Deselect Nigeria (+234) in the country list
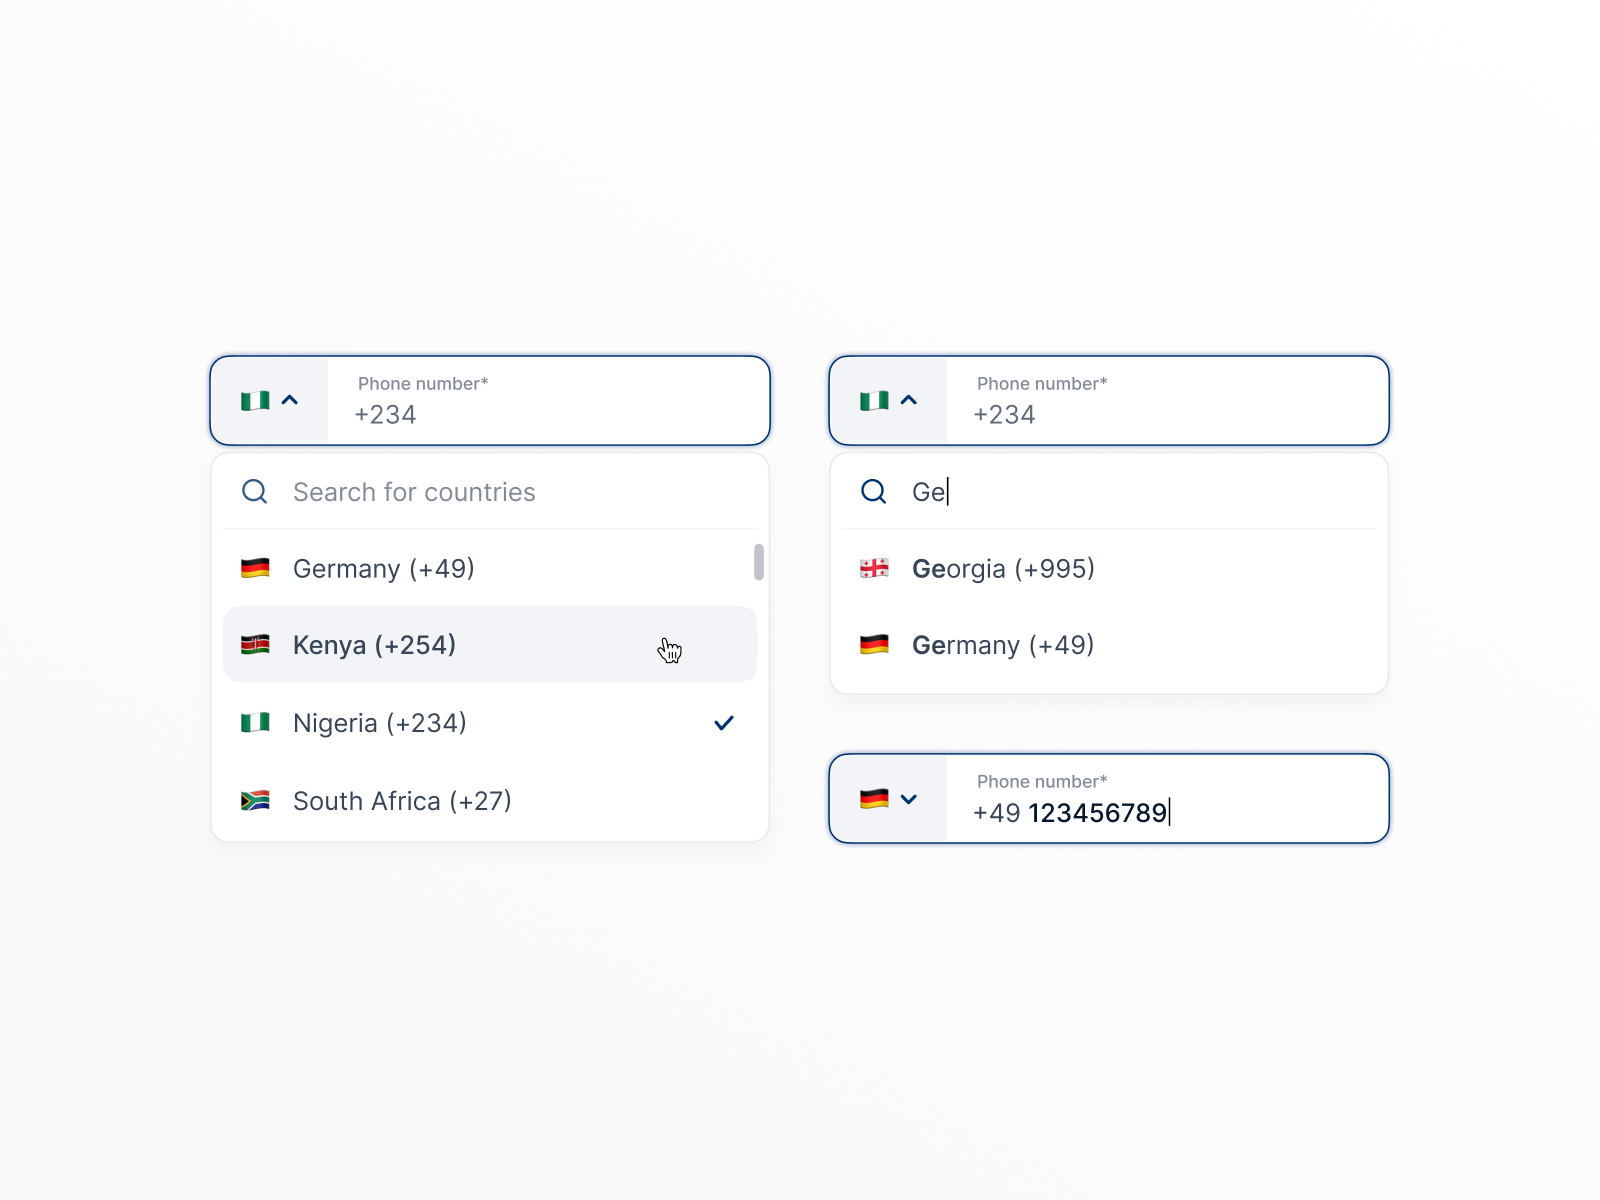Screen dimensions: 1600x1200 pyautogui.click(x=379, y=722)
